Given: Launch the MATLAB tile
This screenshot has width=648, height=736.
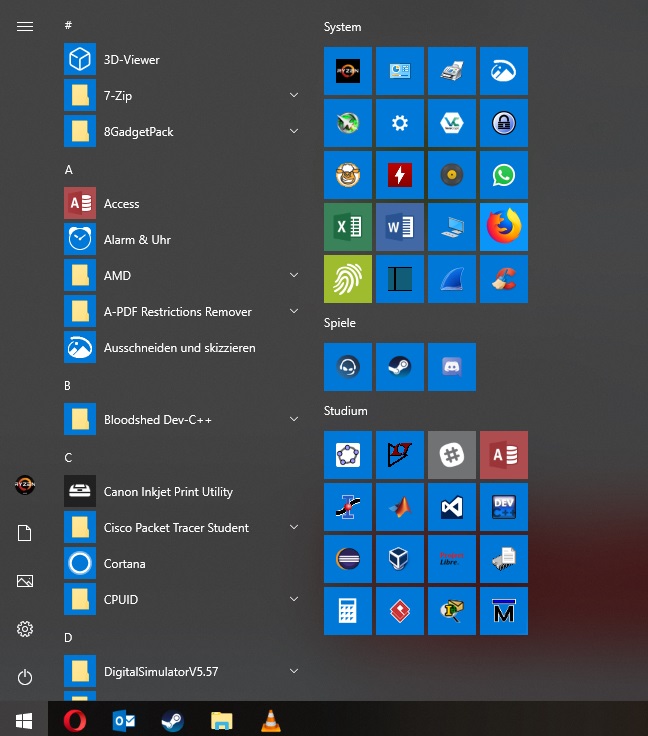Looking at the screenshot, I should (x=400, y=507).
